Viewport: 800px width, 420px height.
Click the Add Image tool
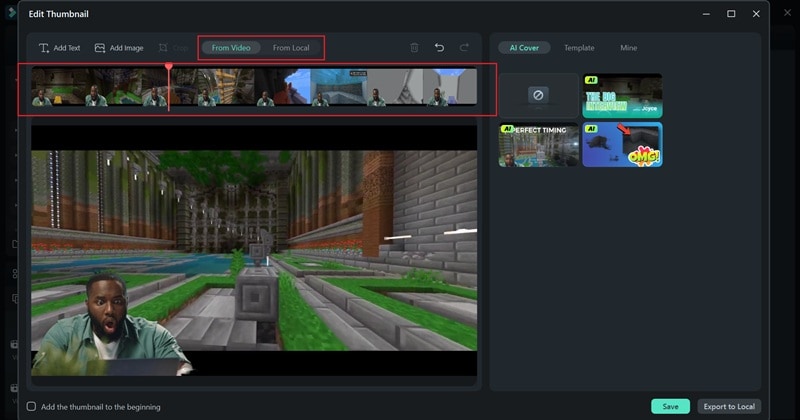(x=119, y=48)
